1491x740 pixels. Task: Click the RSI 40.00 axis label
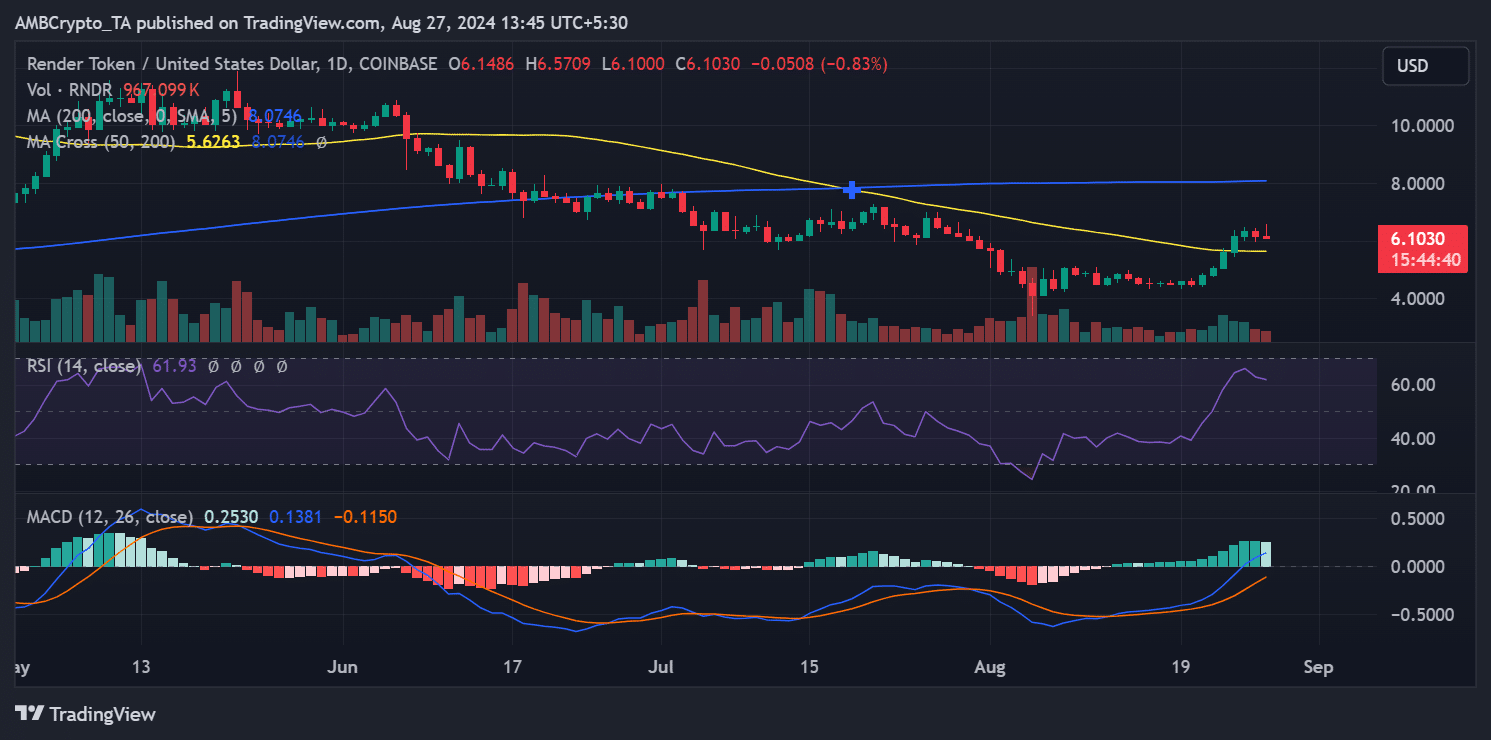(x=1415, y=438)
